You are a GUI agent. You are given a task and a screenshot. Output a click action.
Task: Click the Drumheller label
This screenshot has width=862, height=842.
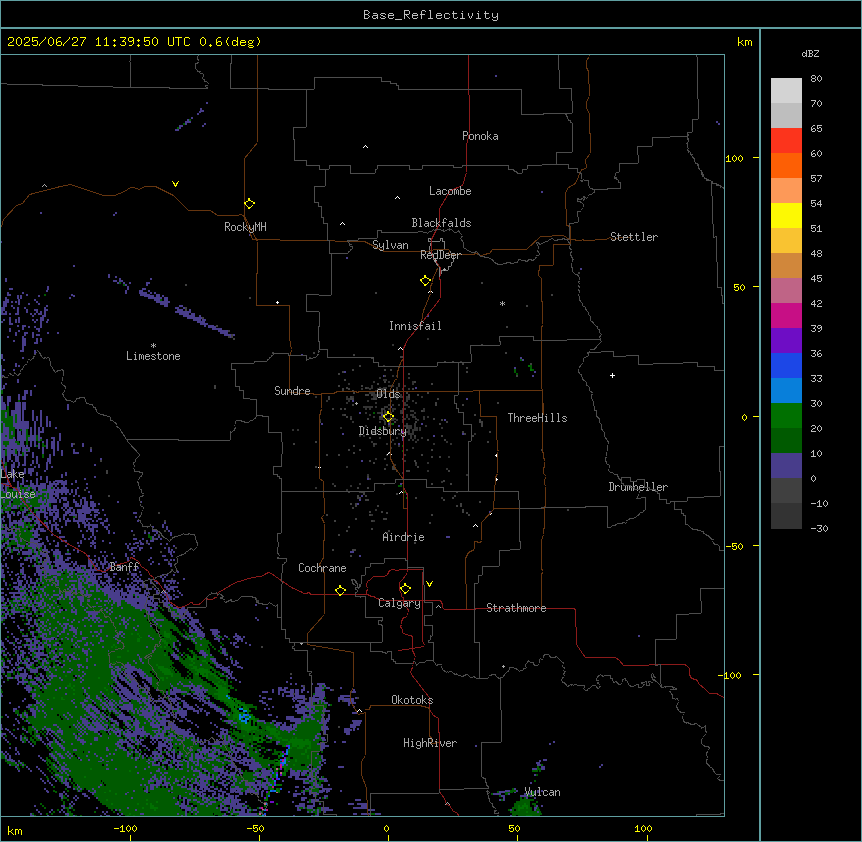(638, 487)
